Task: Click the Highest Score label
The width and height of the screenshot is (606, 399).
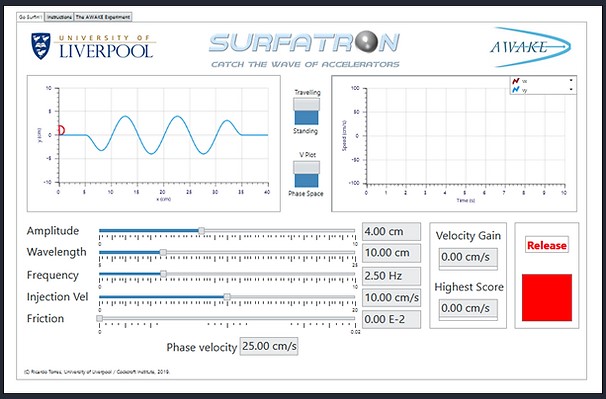Action: 469,287
